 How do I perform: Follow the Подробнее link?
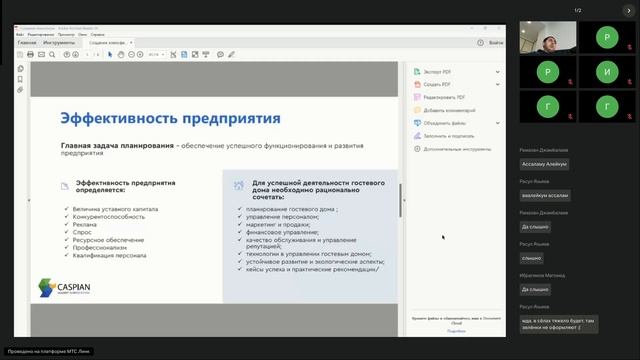click(x=456, y=331)
